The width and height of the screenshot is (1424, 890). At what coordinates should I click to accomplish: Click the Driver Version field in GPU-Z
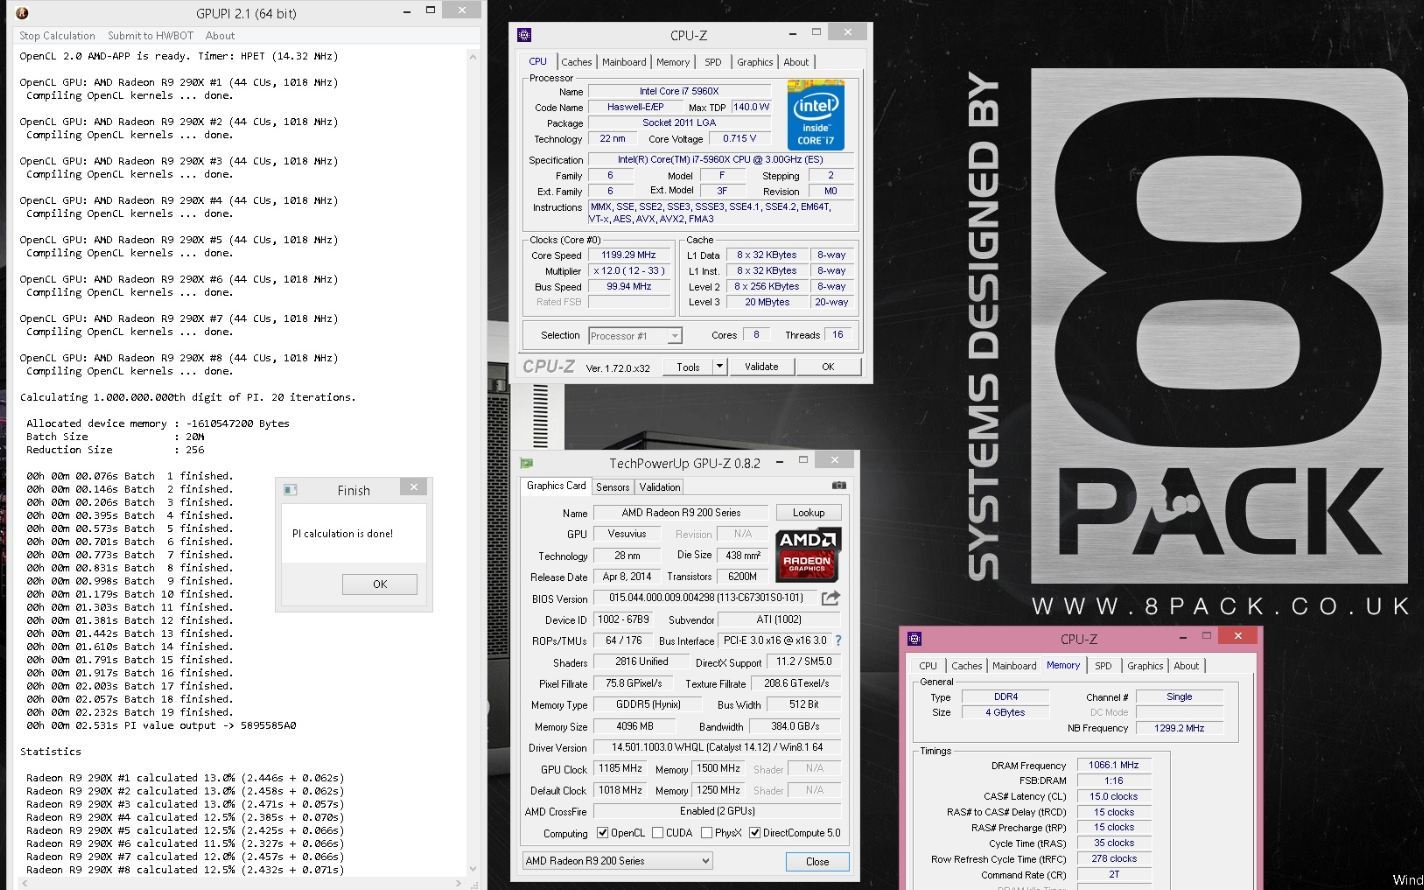pyautogui.click(x=717, y=748)
